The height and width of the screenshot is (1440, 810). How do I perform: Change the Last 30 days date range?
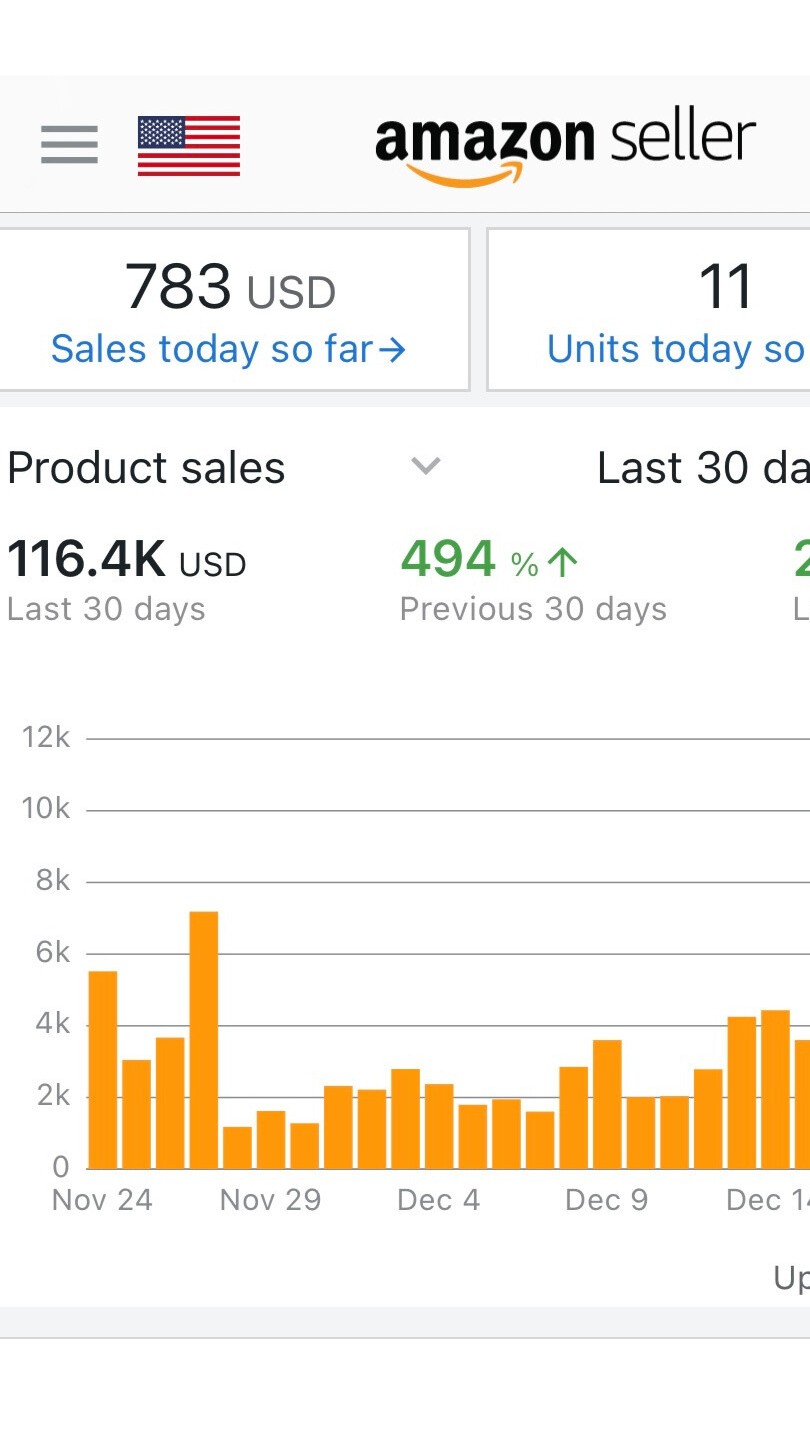pyautogui.click(x=702, y=468)
